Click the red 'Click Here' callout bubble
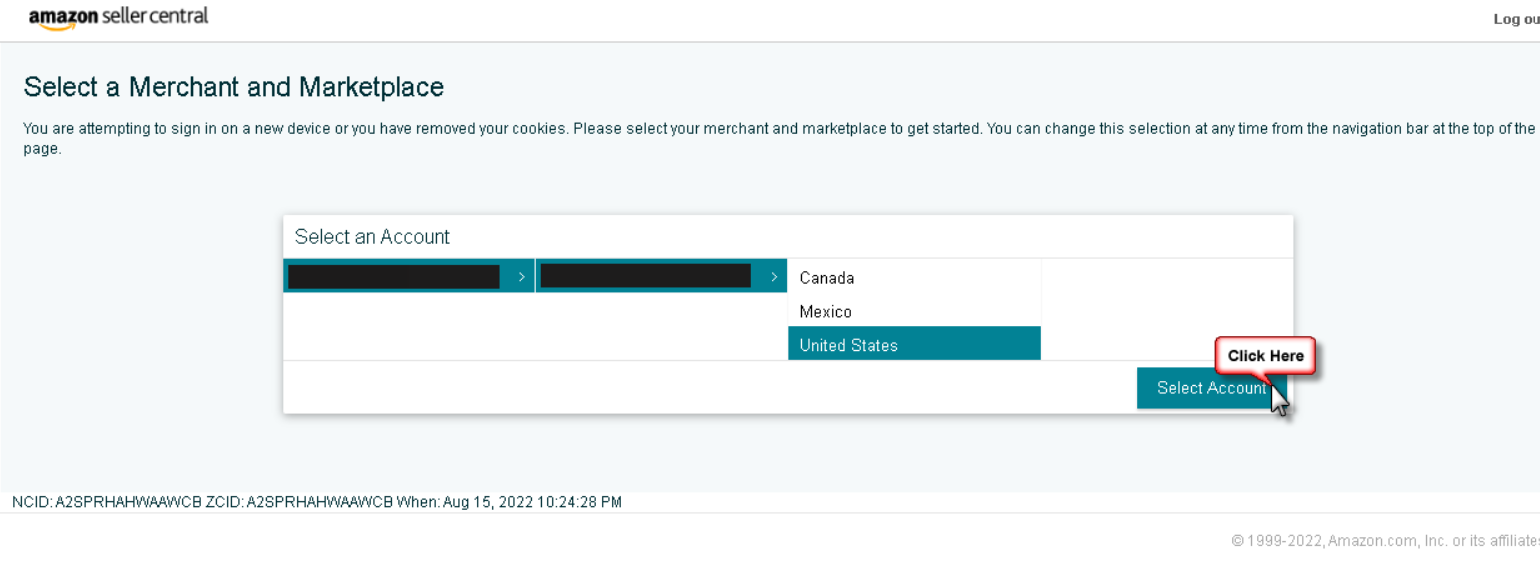 click(x=1265, y=356)
